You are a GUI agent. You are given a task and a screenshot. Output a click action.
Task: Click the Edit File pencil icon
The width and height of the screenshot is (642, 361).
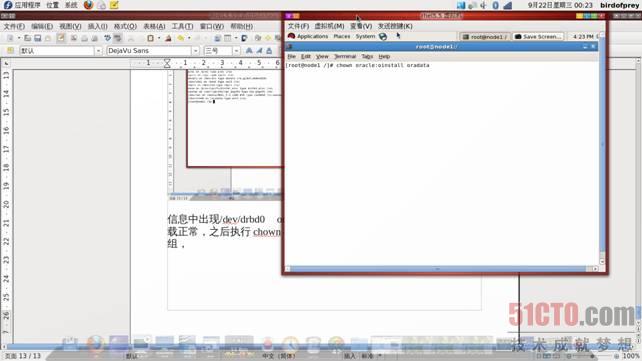coord(61,38)
